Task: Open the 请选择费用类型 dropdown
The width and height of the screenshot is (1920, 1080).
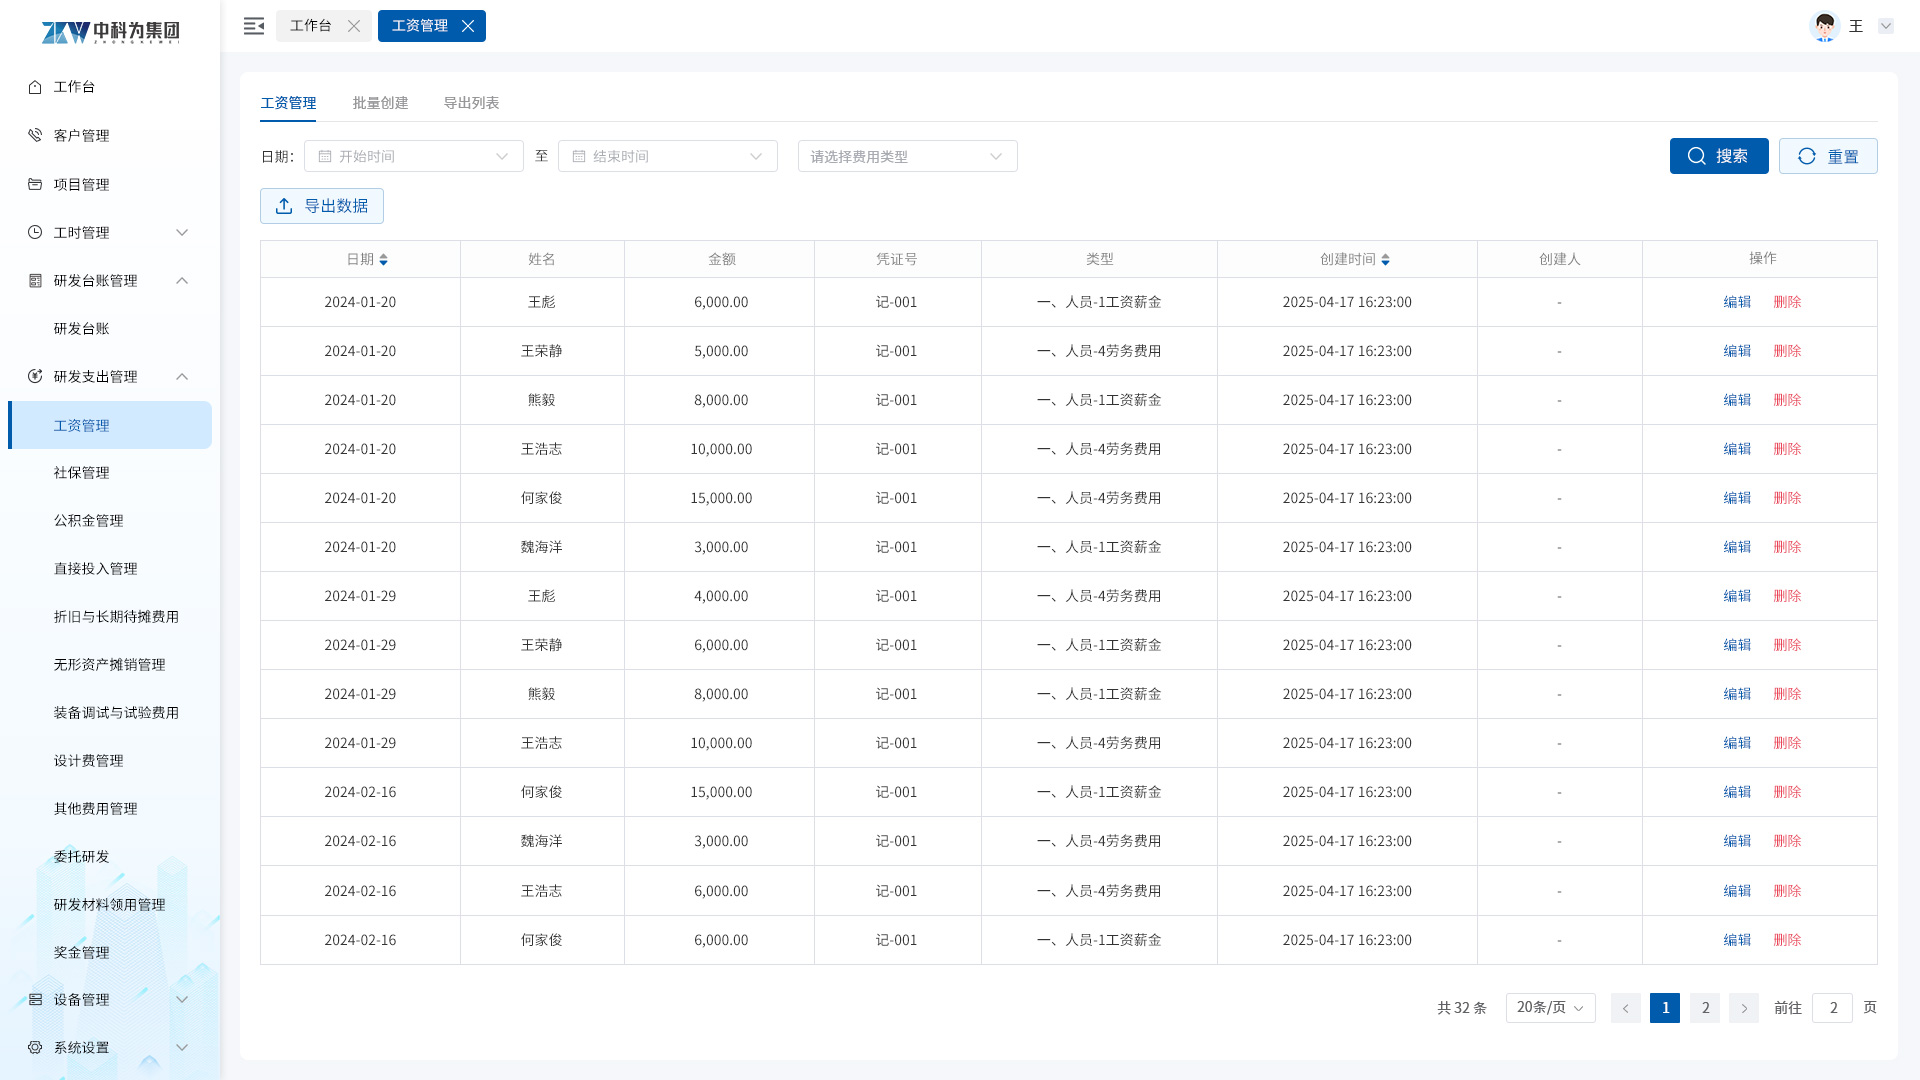Action: pos(907,156)
